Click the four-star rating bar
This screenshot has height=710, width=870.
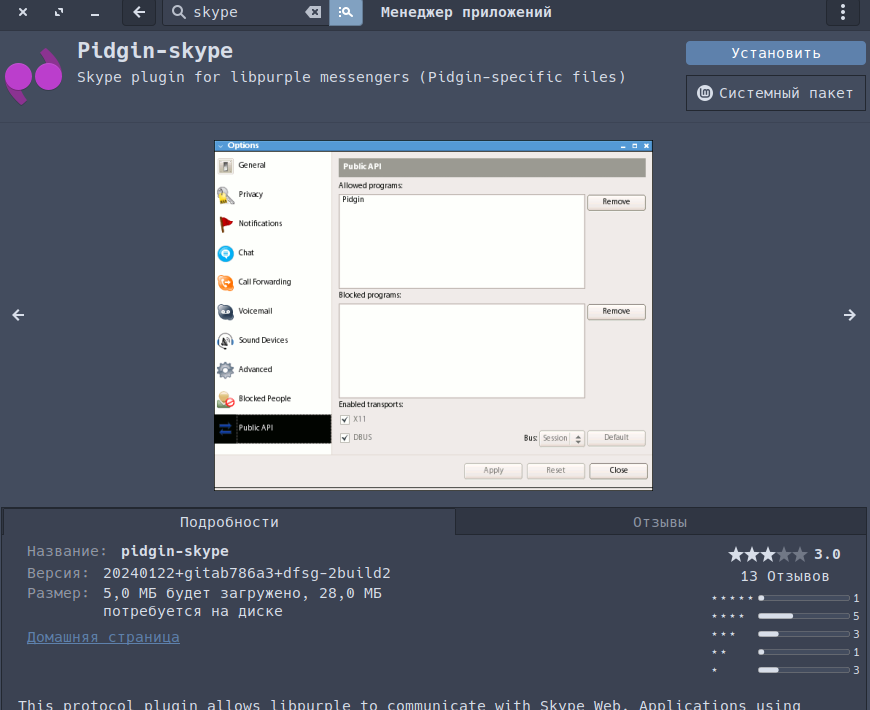(x=803, y=616)
